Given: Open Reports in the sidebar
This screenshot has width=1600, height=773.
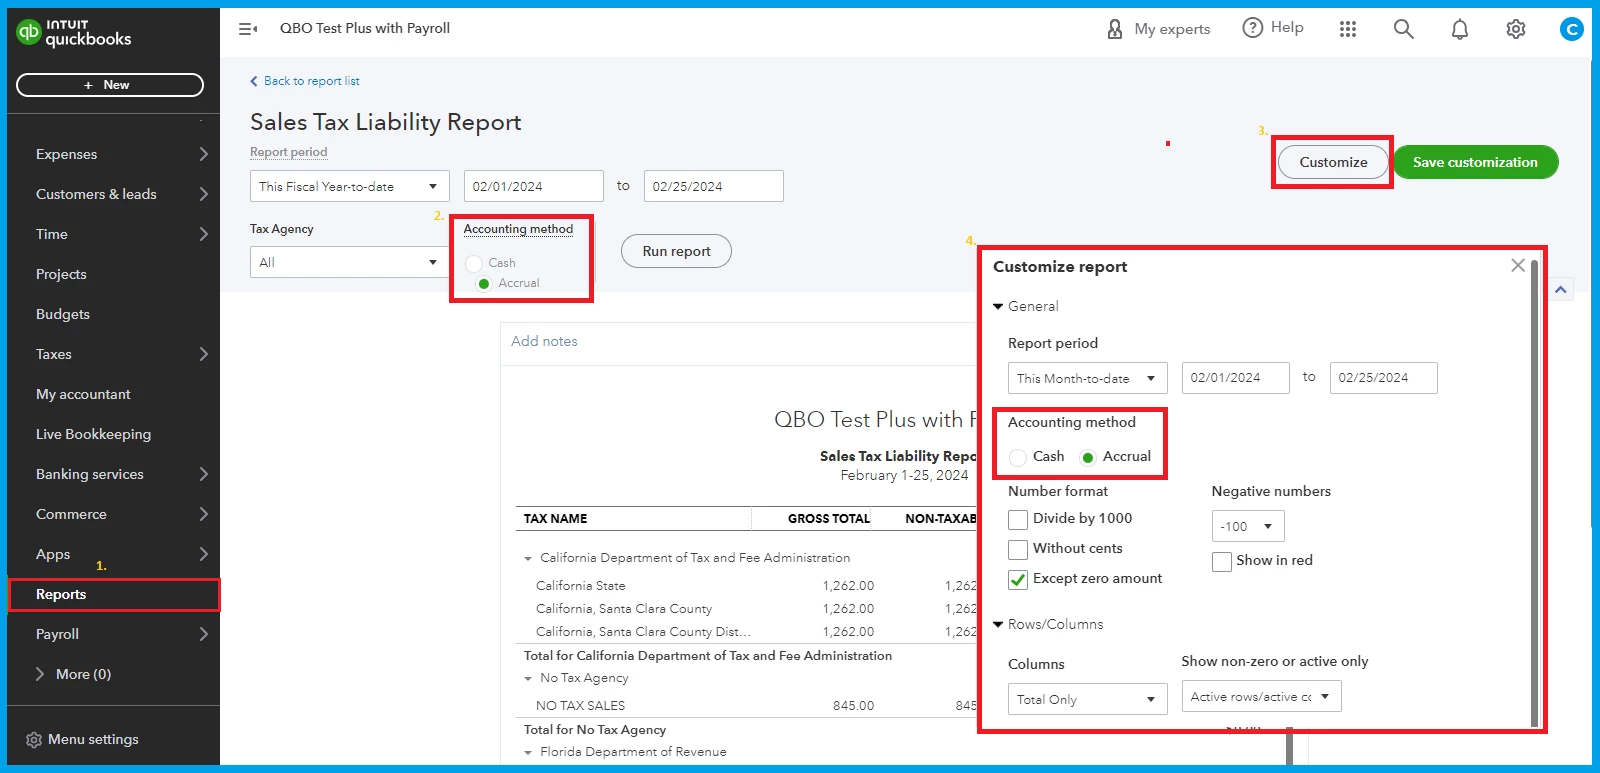Looking at the screenshot, I should pos(113,594).
